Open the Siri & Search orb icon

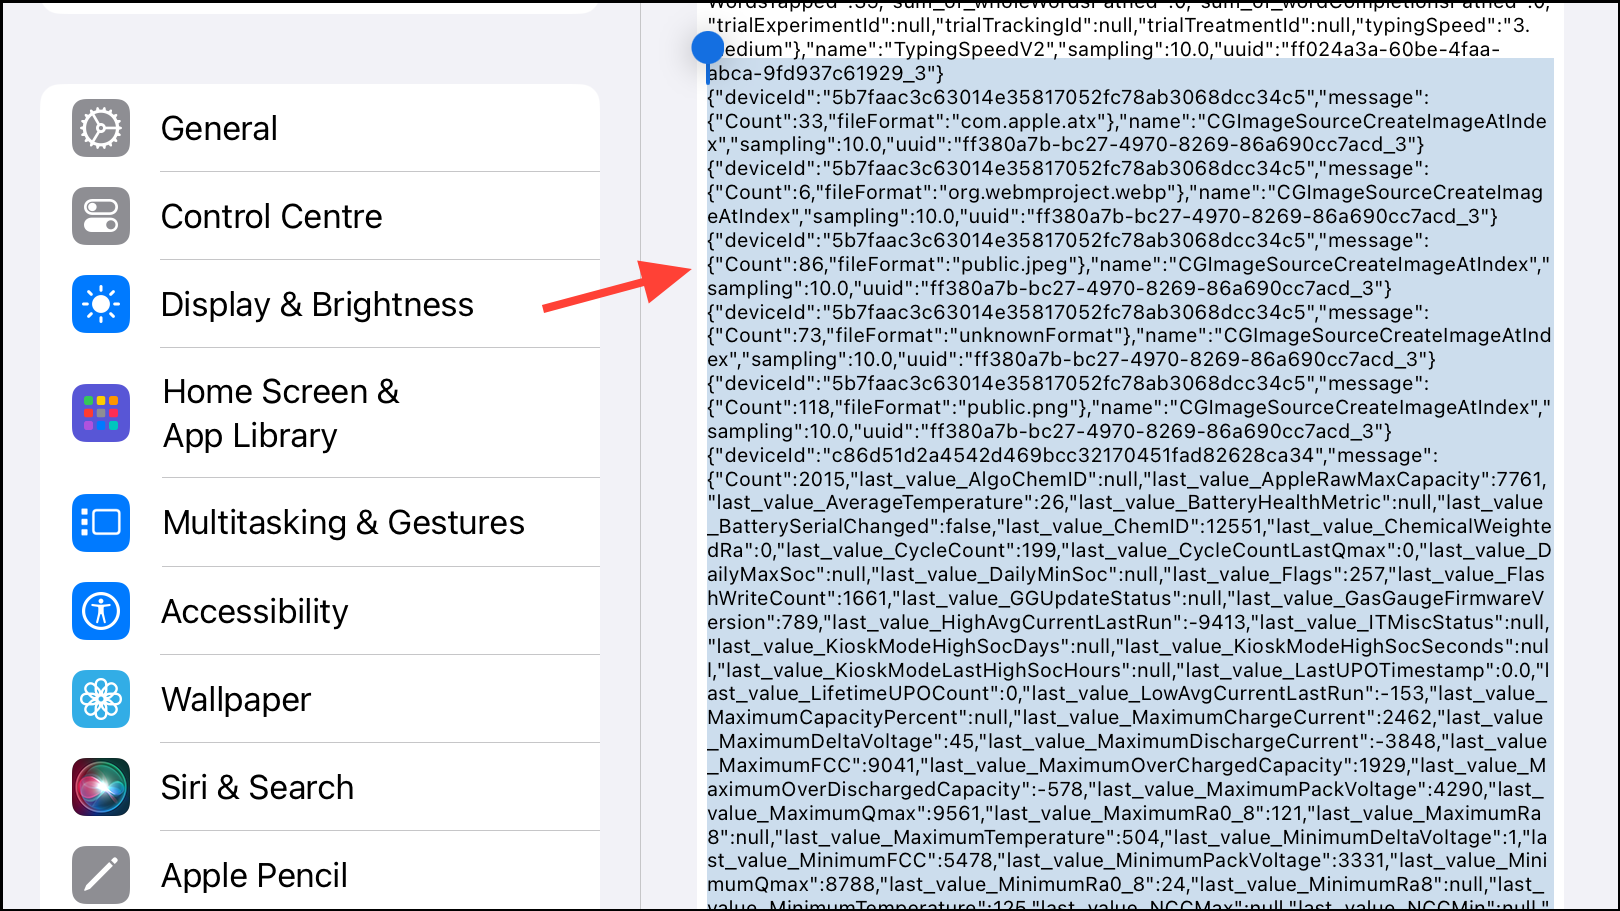101,787
